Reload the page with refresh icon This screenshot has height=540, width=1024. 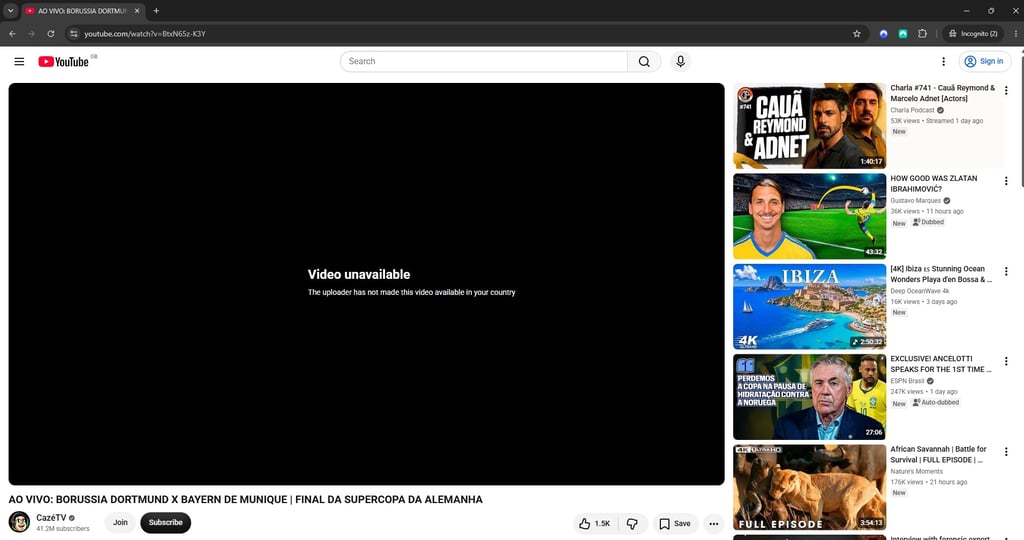(50, 33)
